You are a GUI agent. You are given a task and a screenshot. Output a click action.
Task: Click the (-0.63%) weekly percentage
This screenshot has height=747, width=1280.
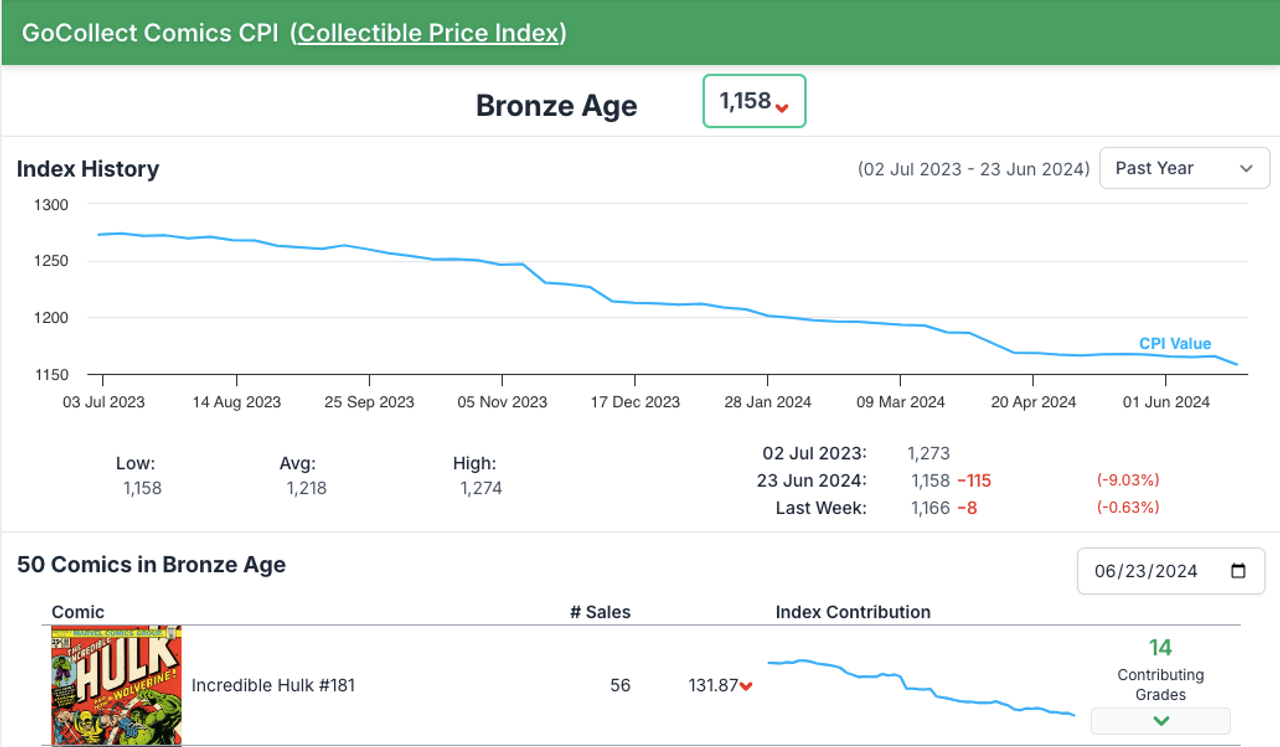[x=1128, y=508]
